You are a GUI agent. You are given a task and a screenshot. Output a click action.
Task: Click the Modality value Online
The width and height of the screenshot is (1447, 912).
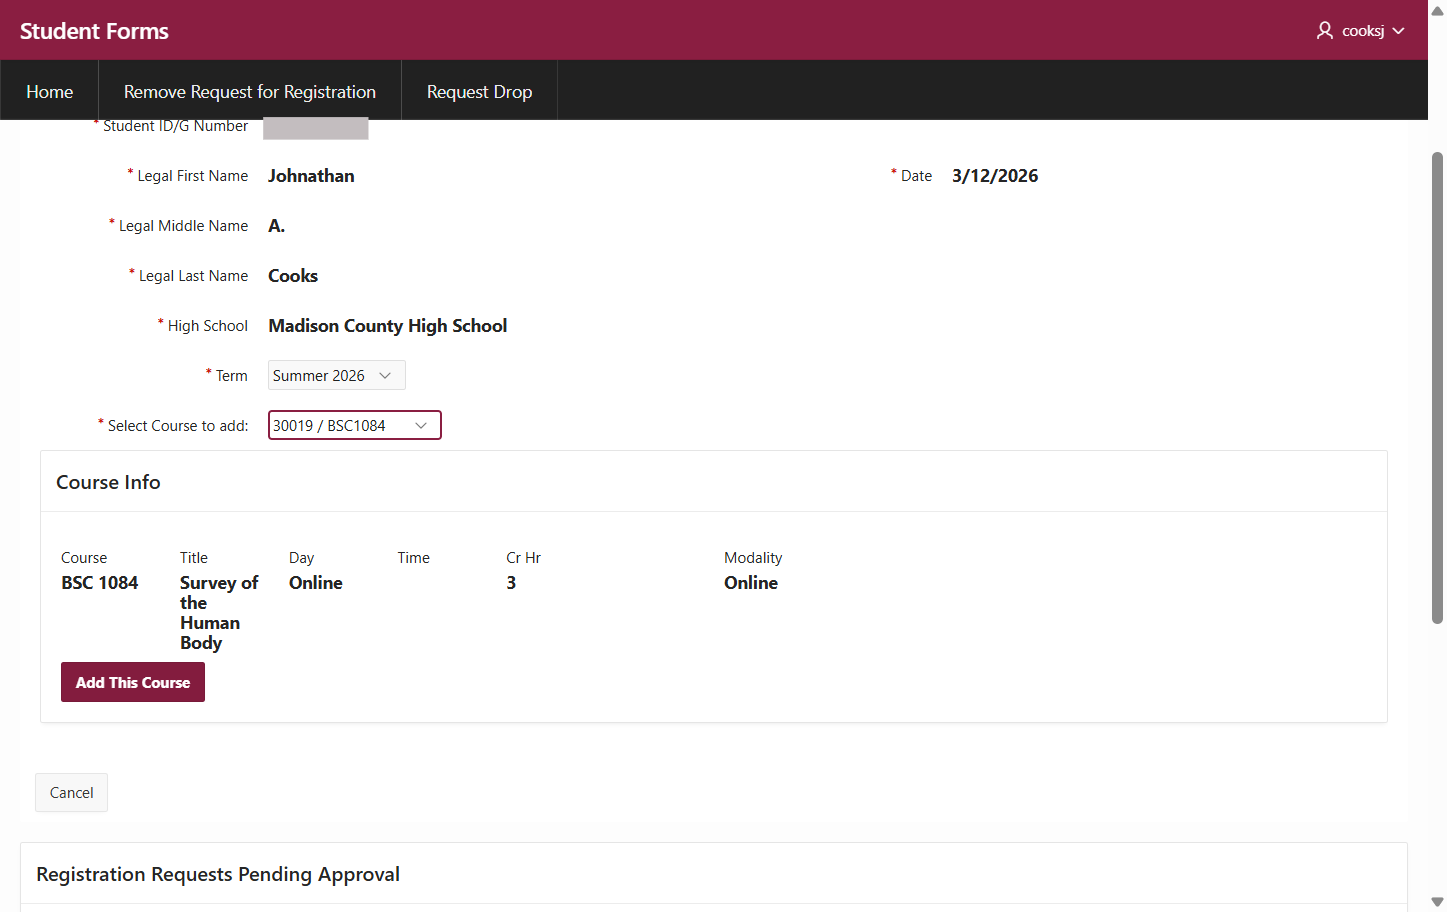click(x=751, y=583)
